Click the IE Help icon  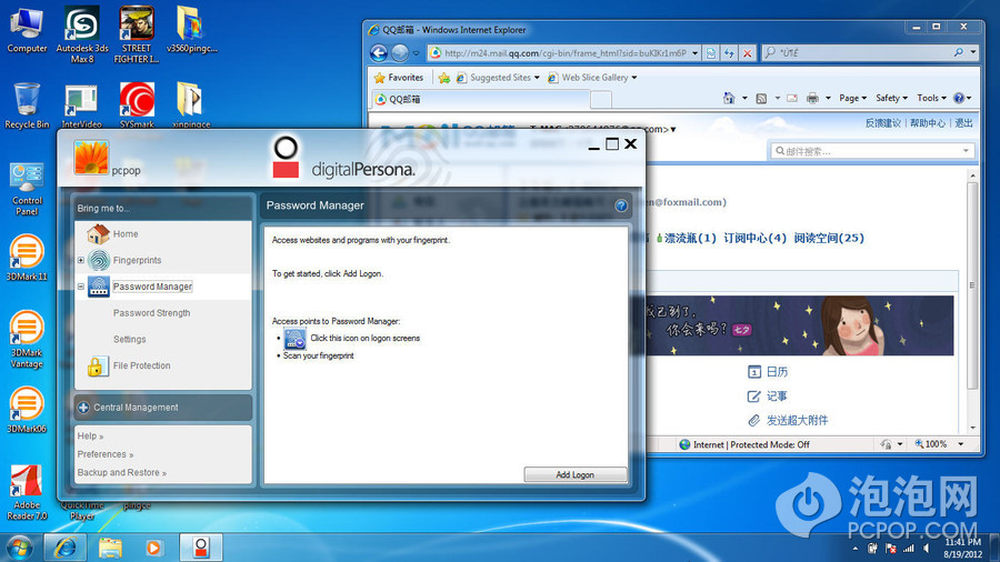pos(959,98)
